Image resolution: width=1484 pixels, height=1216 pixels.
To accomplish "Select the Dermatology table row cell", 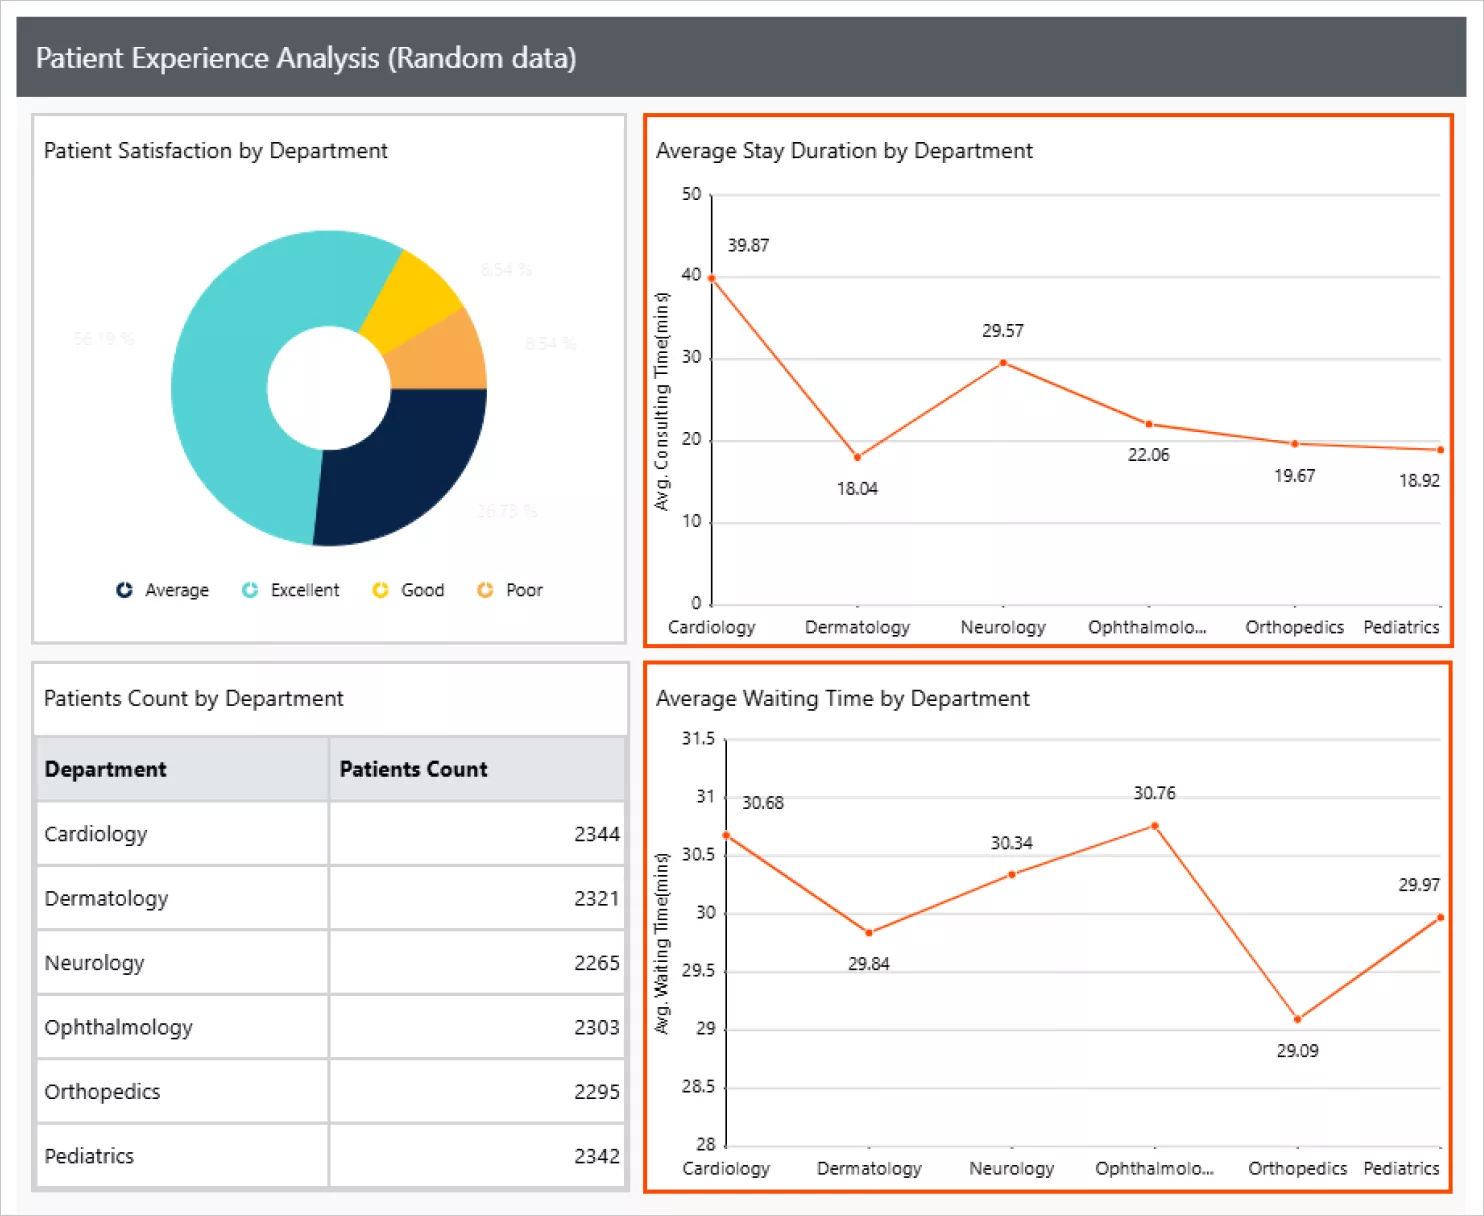I will (182, 898).
